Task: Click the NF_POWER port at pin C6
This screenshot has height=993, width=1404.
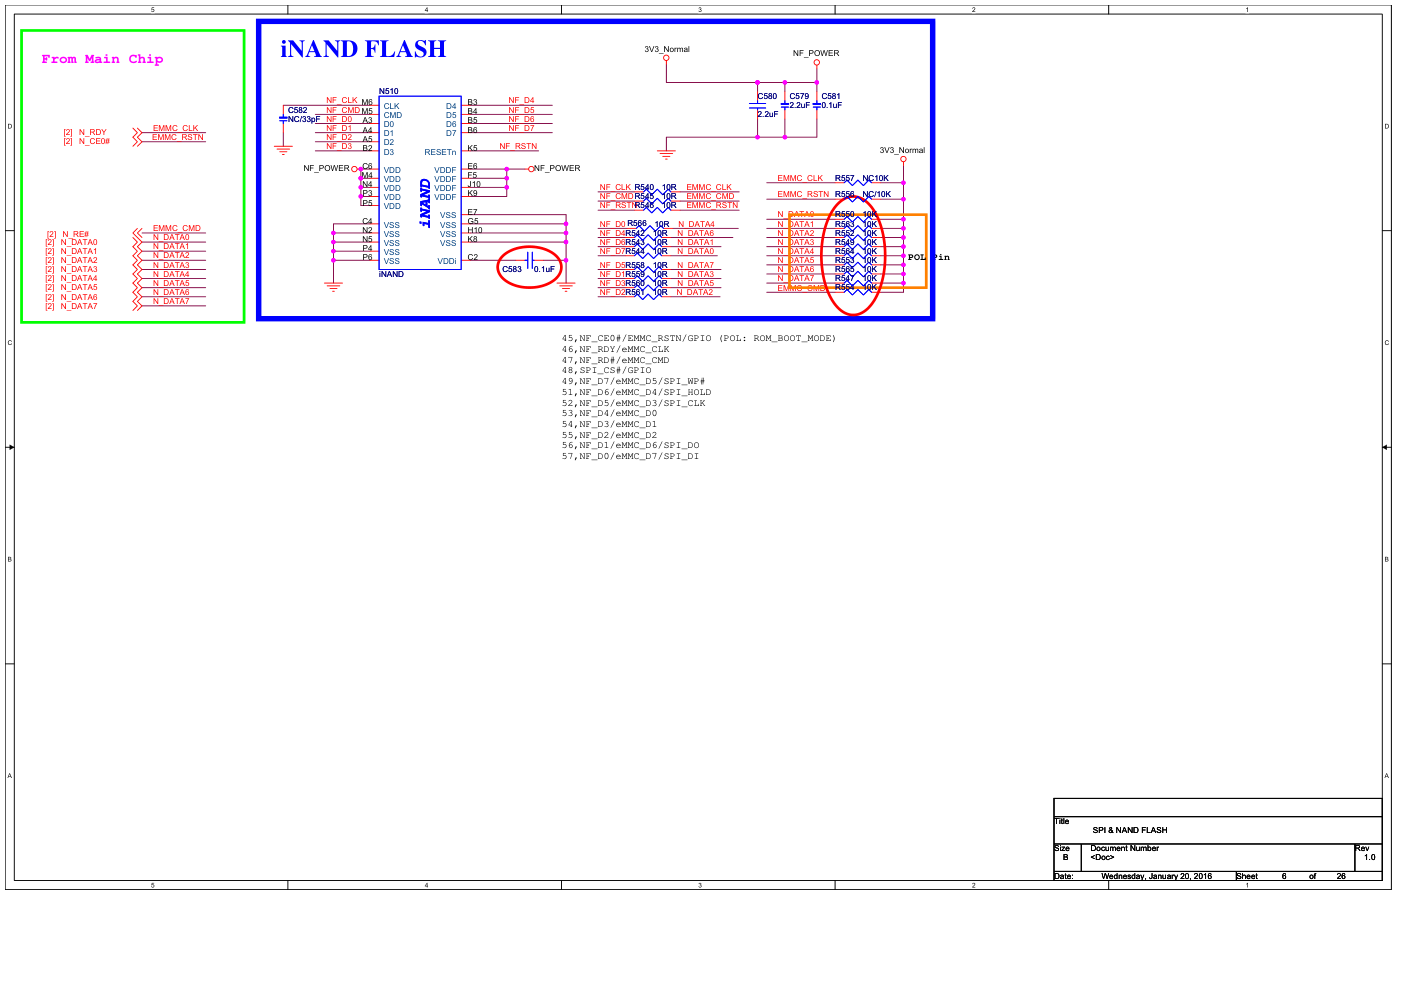Action: (354, 169)
